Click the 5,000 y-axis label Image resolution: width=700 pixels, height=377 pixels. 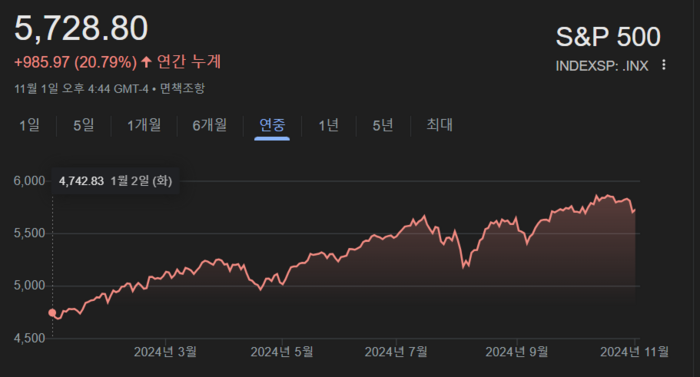(29, 285)
